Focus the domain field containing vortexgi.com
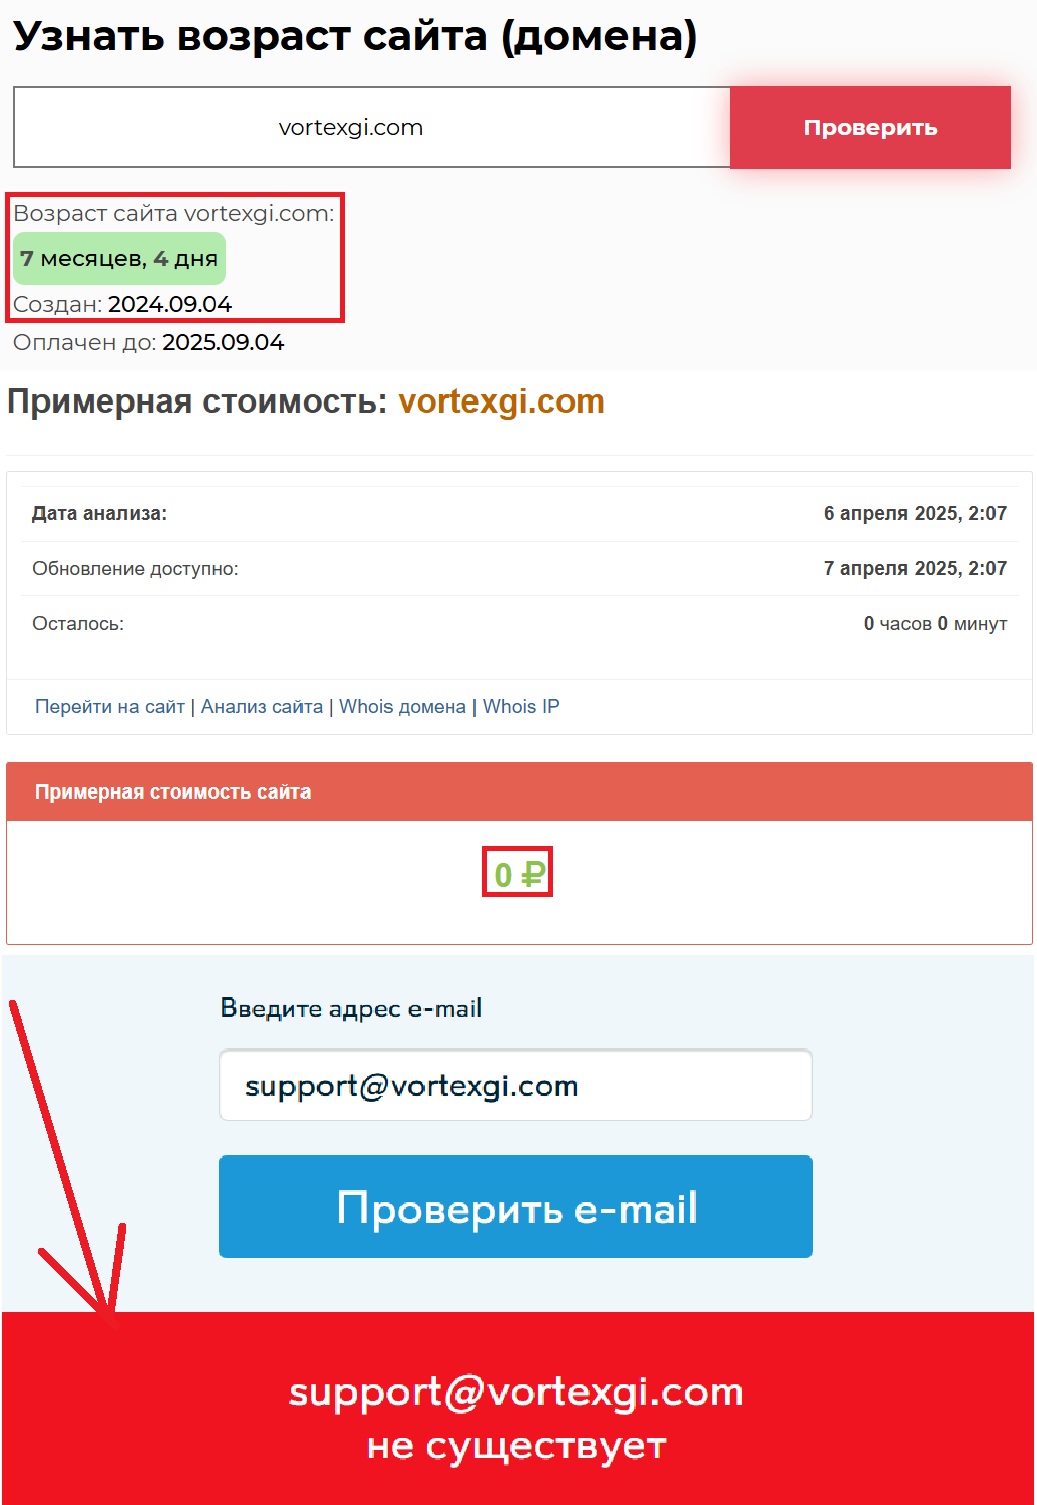Image resolution: width=1037 pixels, height=1505 pixels. [x=371, y=127]
